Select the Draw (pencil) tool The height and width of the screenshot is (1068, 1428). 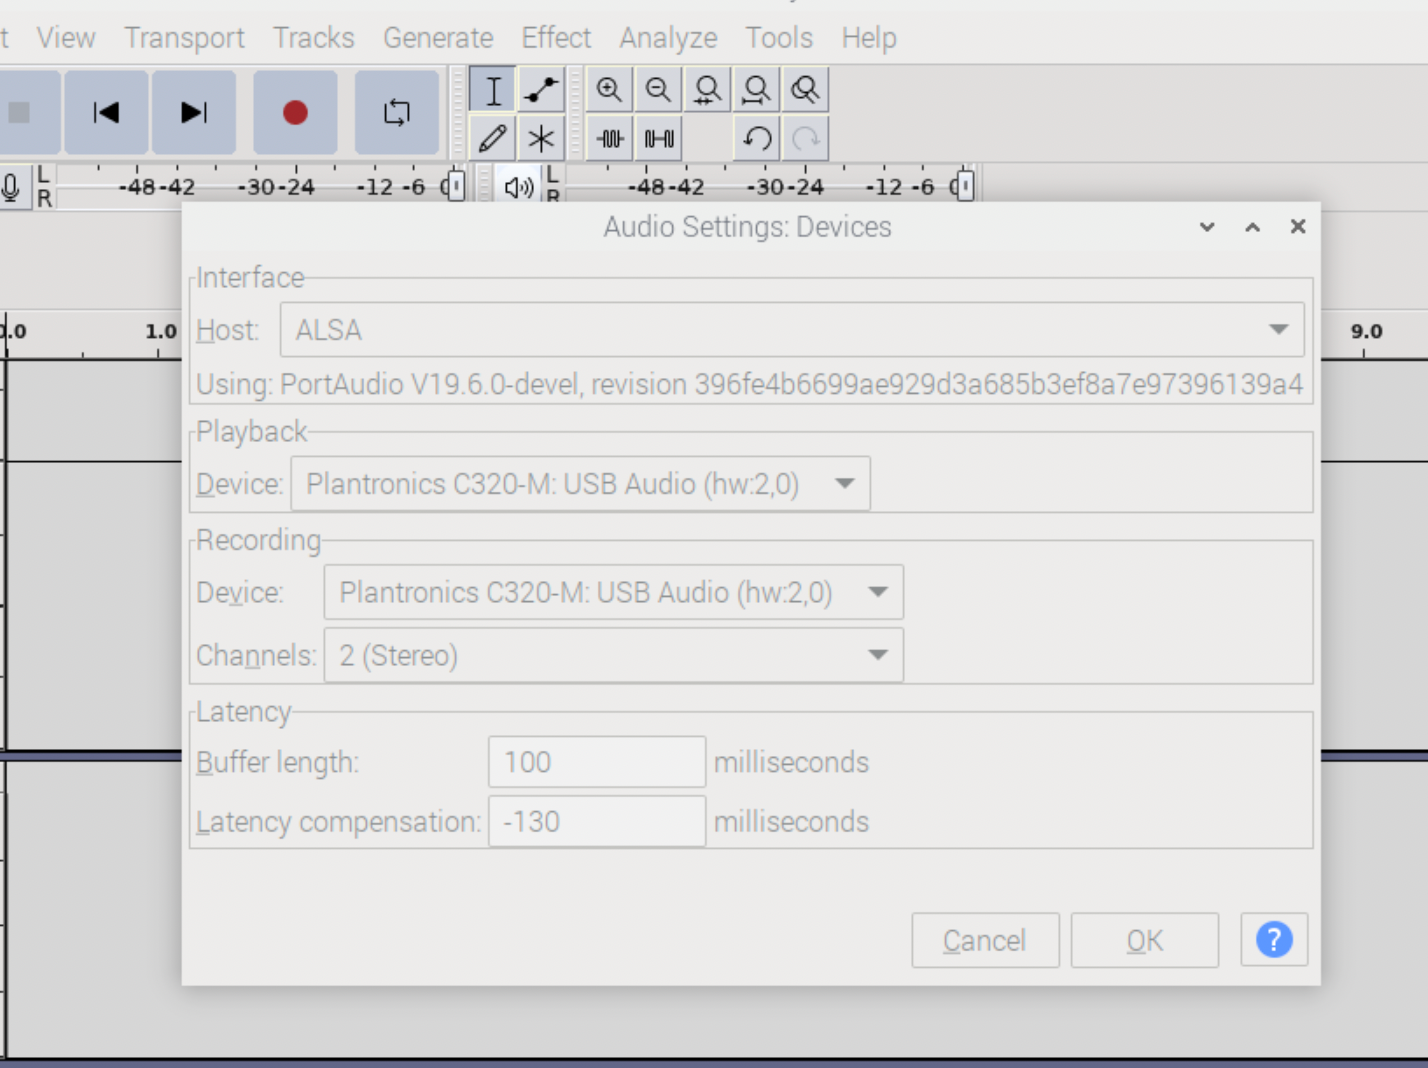(x=493, y=138)
